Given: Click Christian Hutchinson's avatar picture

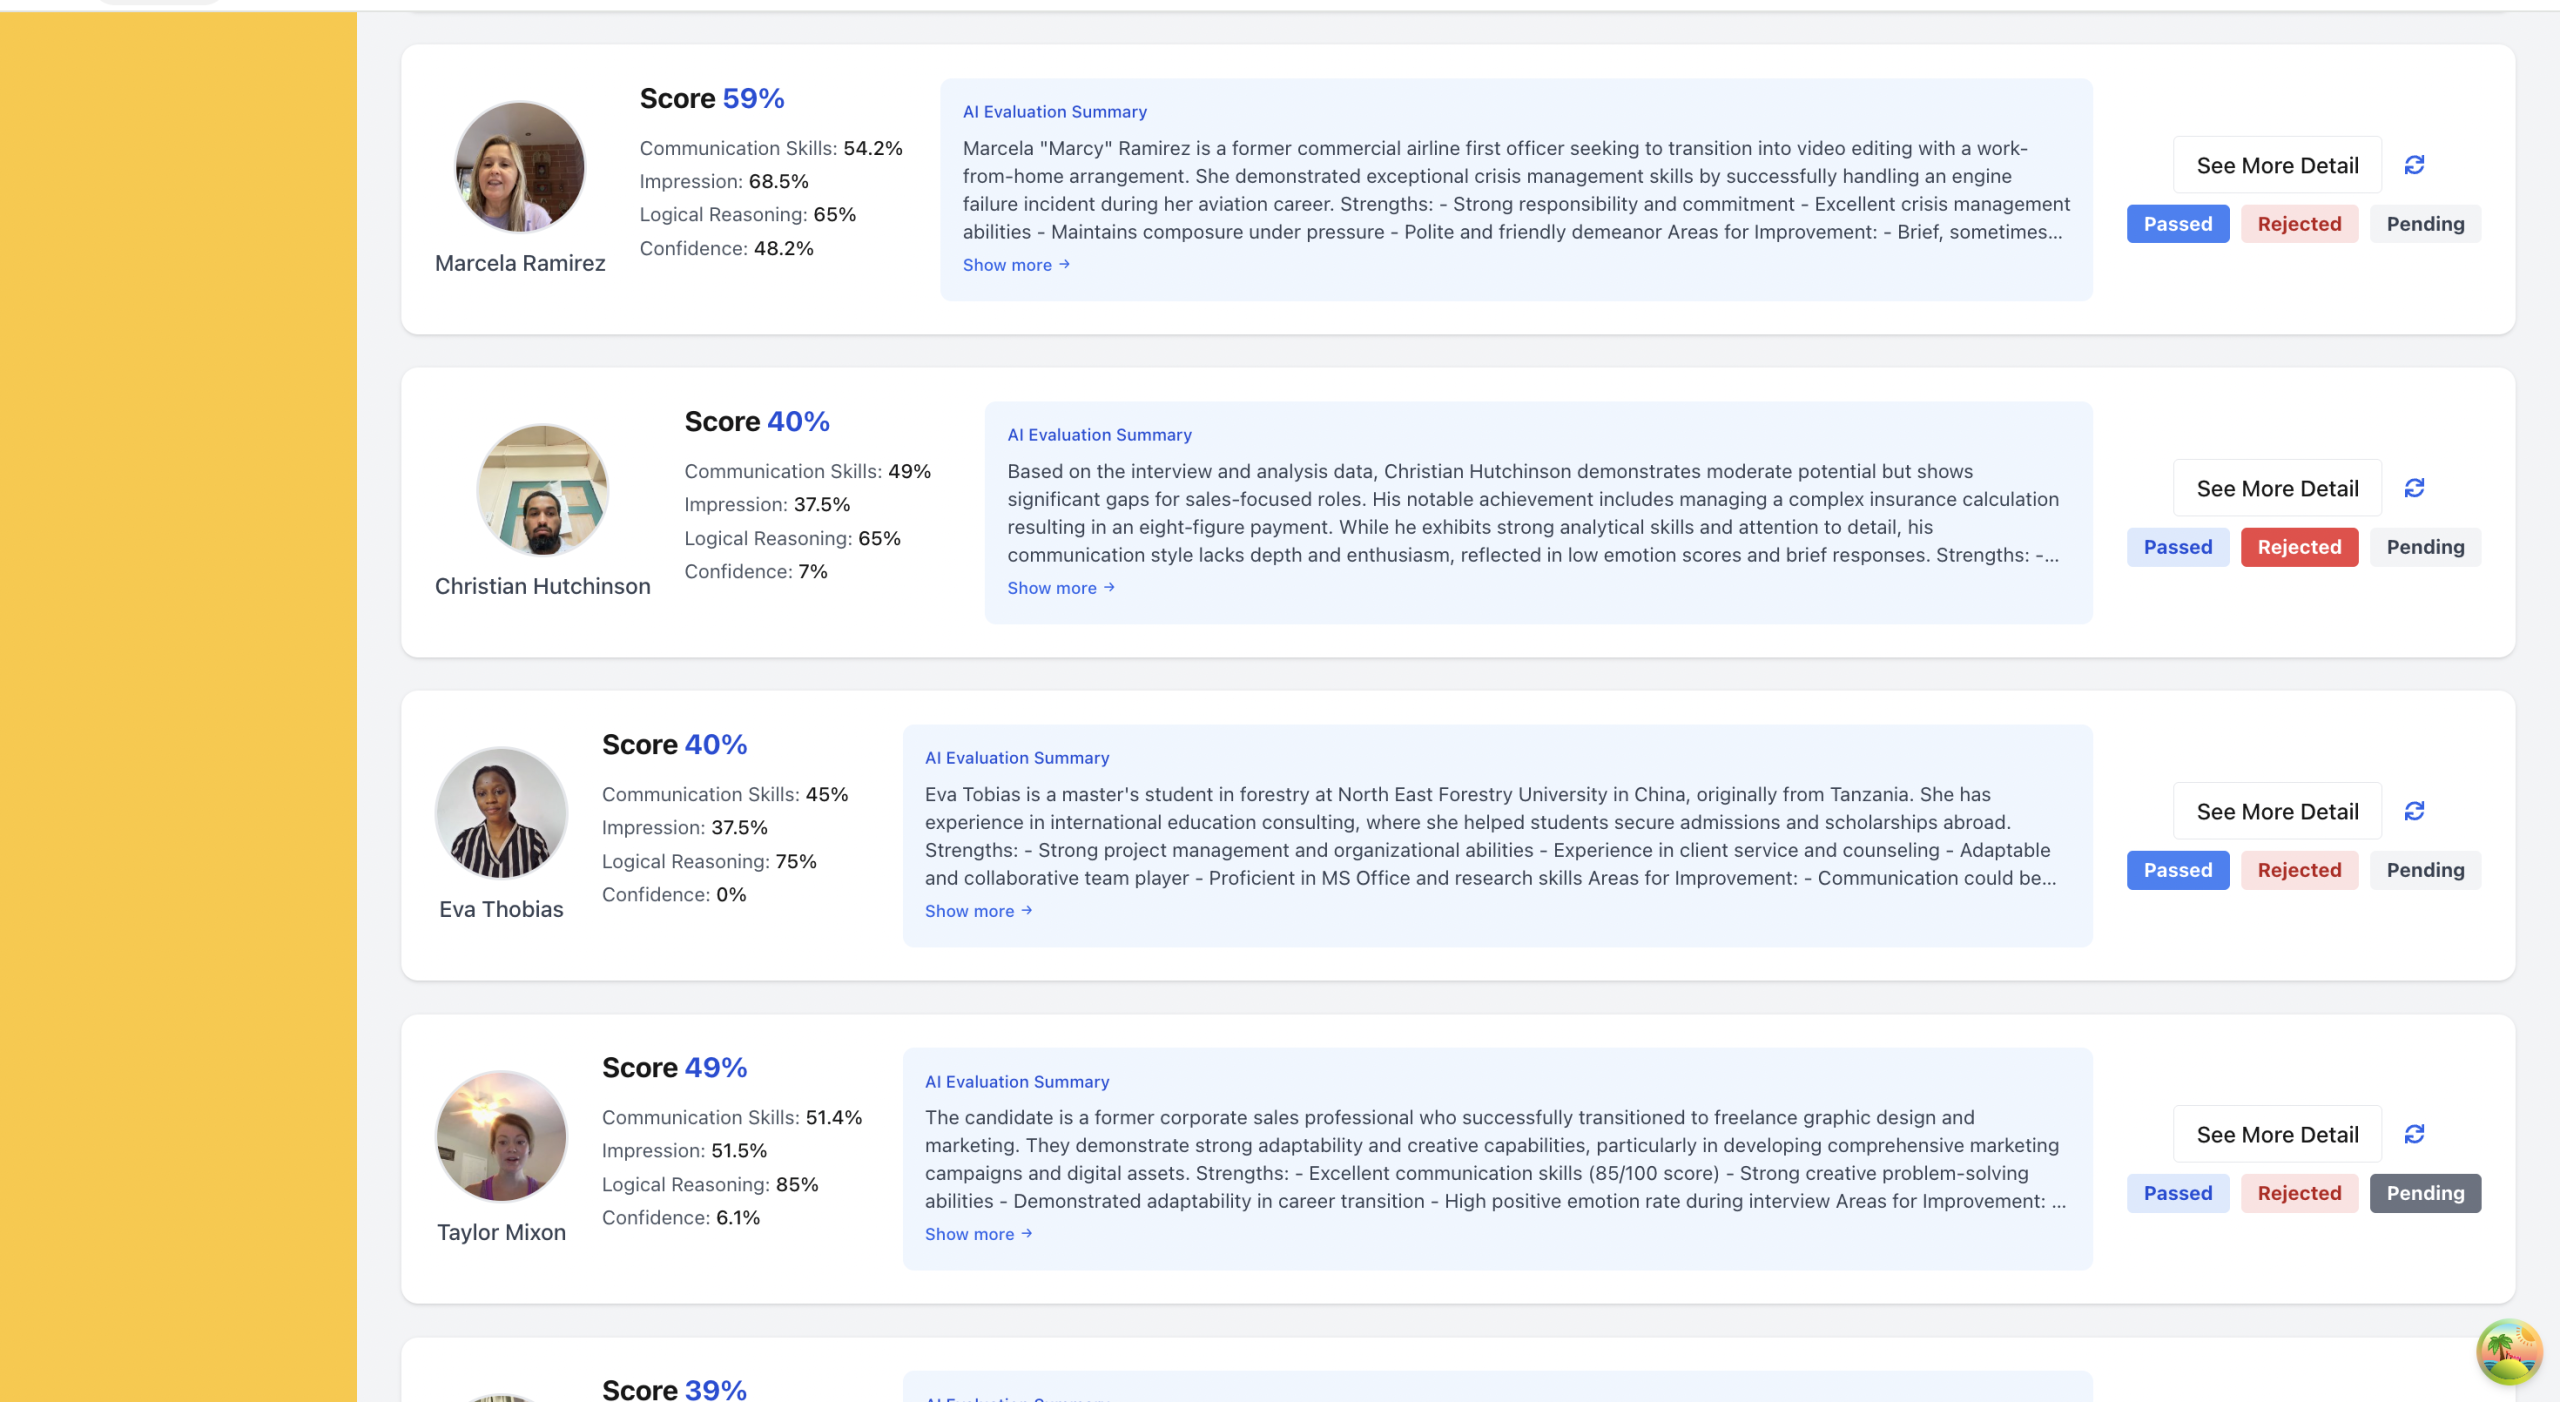Looking at the screenshot, I should coord(542,490).
